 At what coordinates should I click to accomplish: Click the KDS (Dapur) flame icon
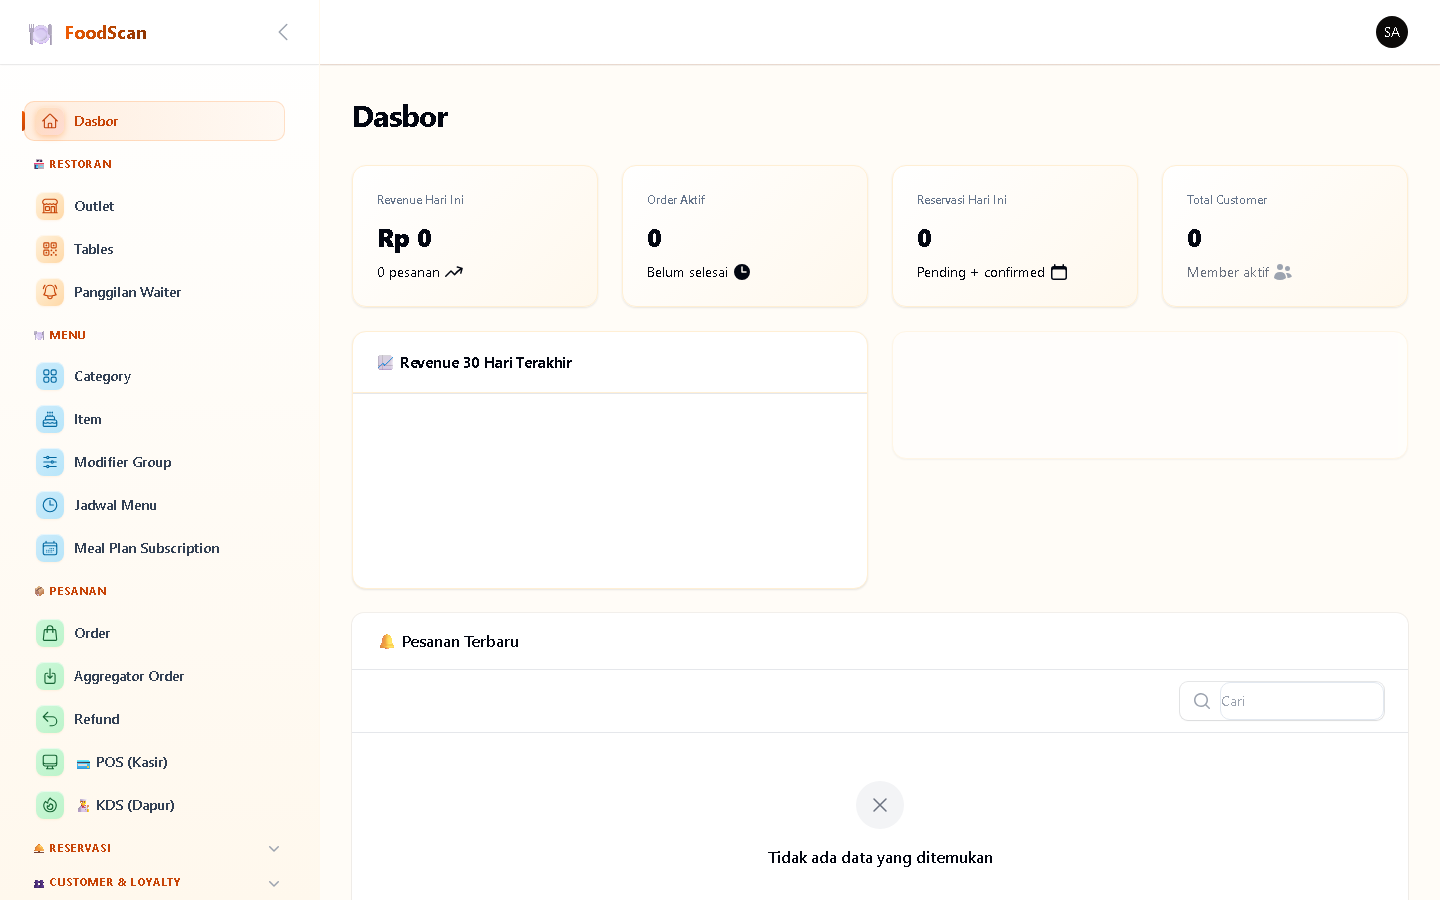pos(50,805)
